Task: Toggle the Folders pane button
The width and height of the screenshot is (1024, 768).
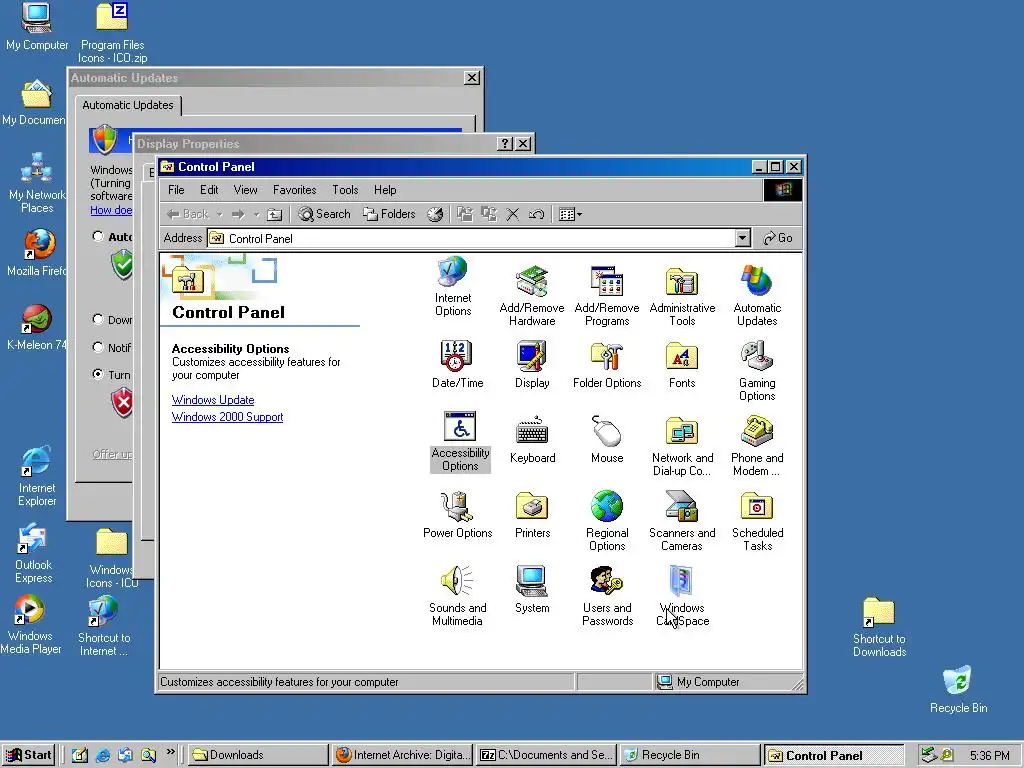Action: point(389,214)
